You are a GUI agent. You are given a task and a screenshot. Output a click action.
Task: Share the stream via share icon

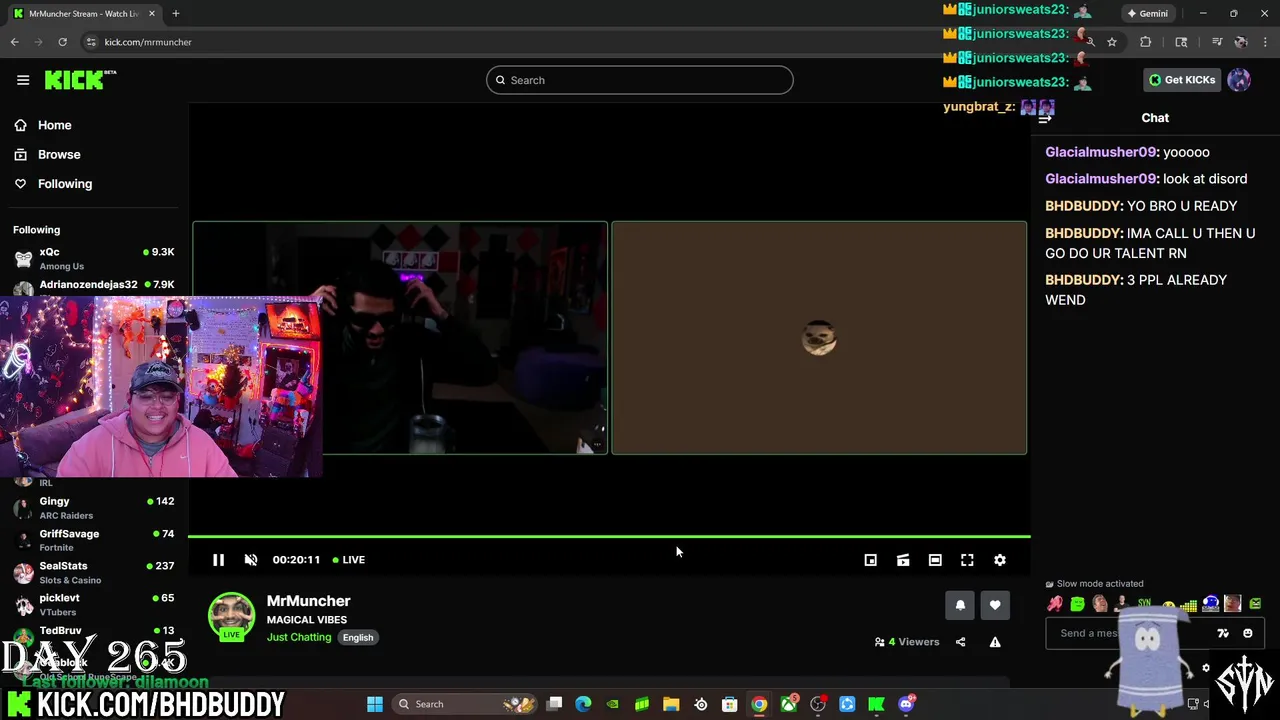click(x=960, y=642)
